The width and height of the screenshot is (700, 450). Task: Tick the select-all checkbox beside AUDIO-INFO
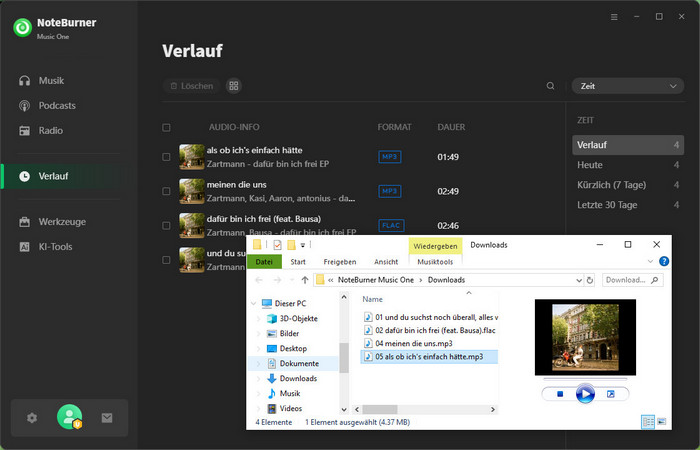click(166, 127)
